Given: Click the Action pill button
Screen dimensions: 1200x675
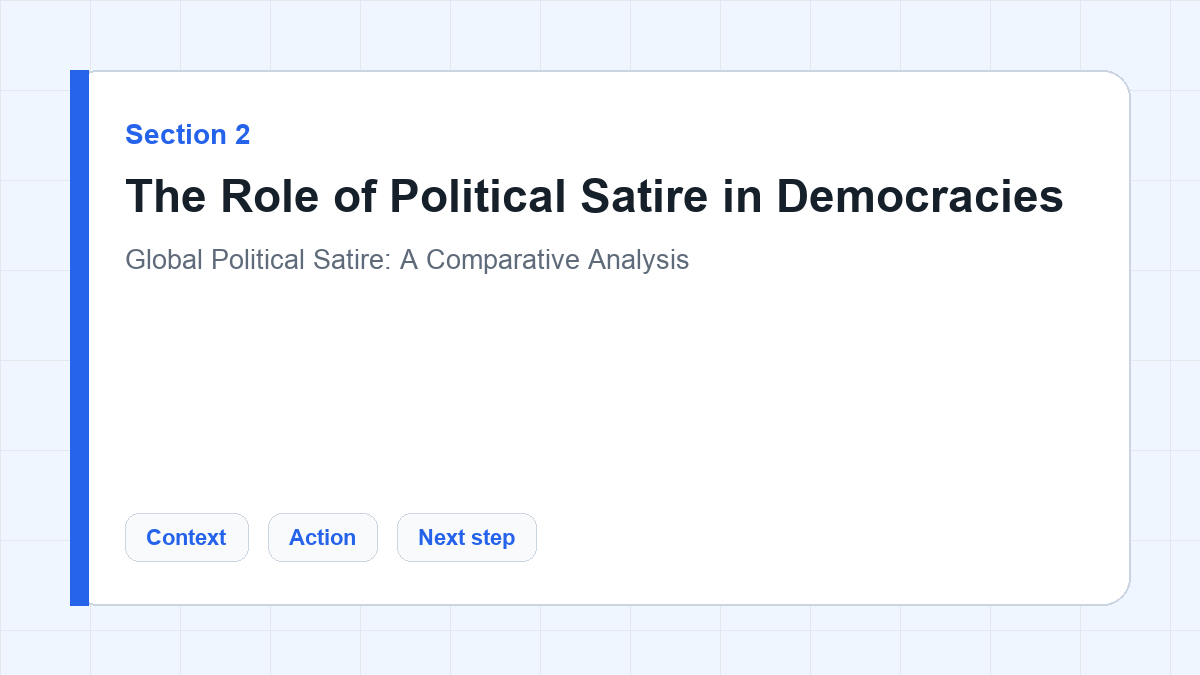Looking at the screenshot, I should pos(323,537).
